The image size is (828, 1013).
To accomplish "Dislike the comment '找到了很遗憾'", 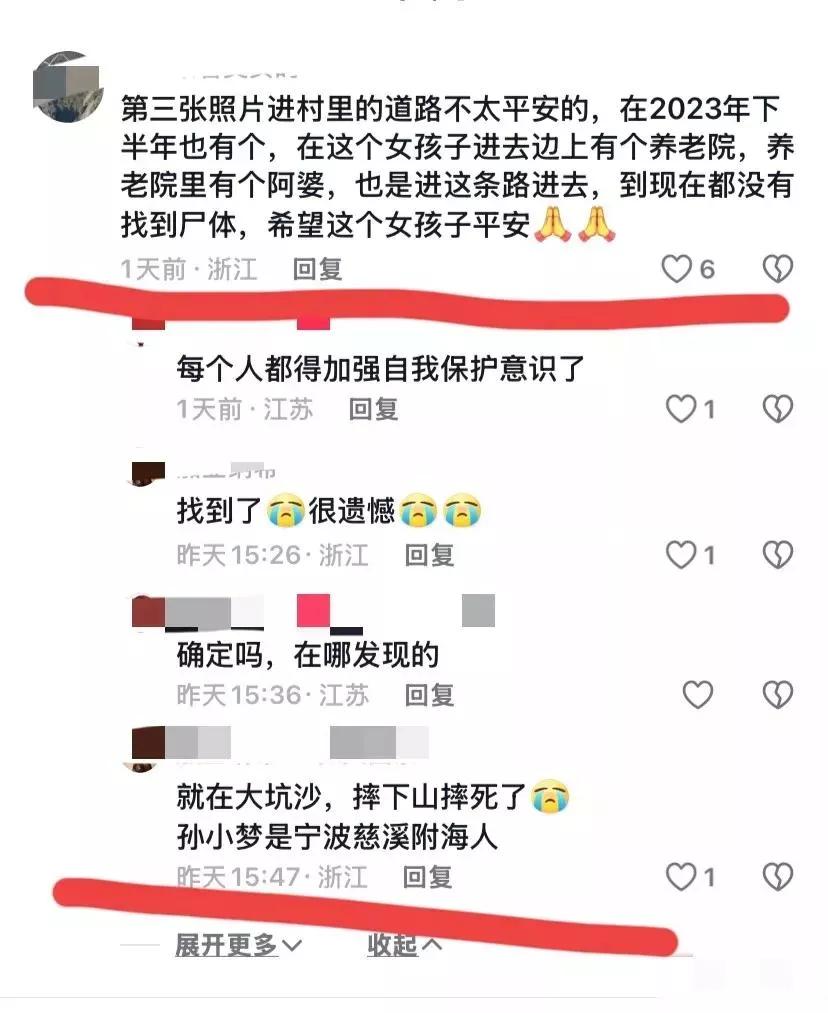I will tap(777, 555).
